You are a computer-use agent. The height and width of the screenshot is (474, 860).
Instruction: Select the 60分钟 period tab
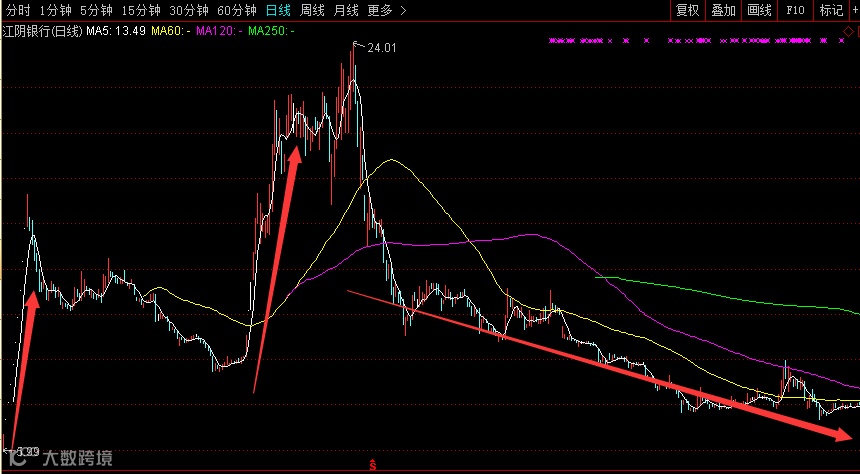point(236,10)
